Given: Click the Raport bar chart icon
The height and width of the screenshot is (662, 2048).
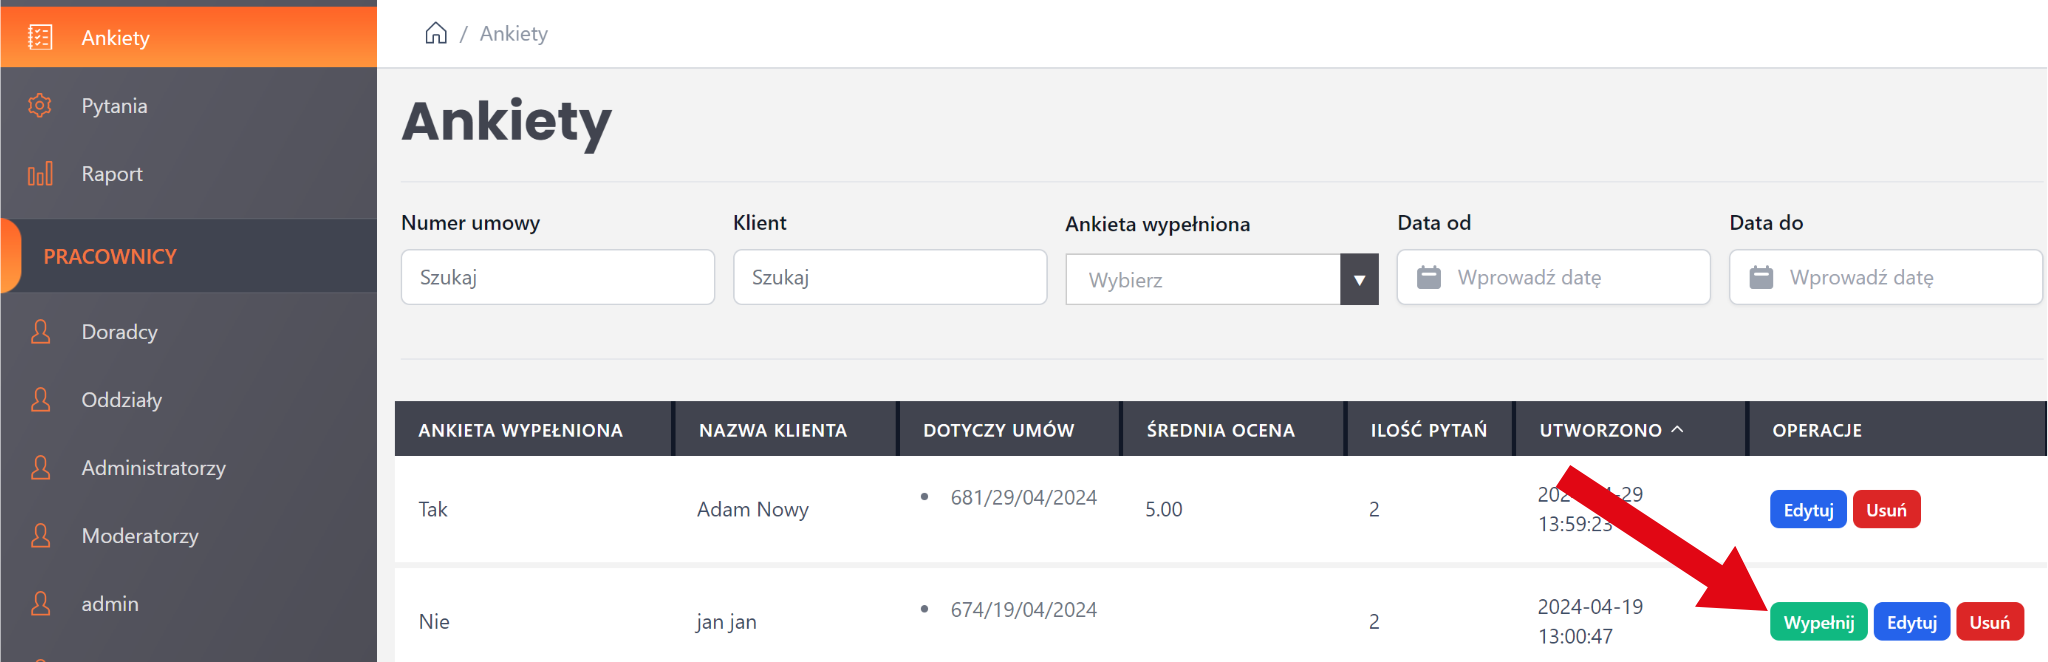Looking at the screenshot, I should [x=40, y=174].
